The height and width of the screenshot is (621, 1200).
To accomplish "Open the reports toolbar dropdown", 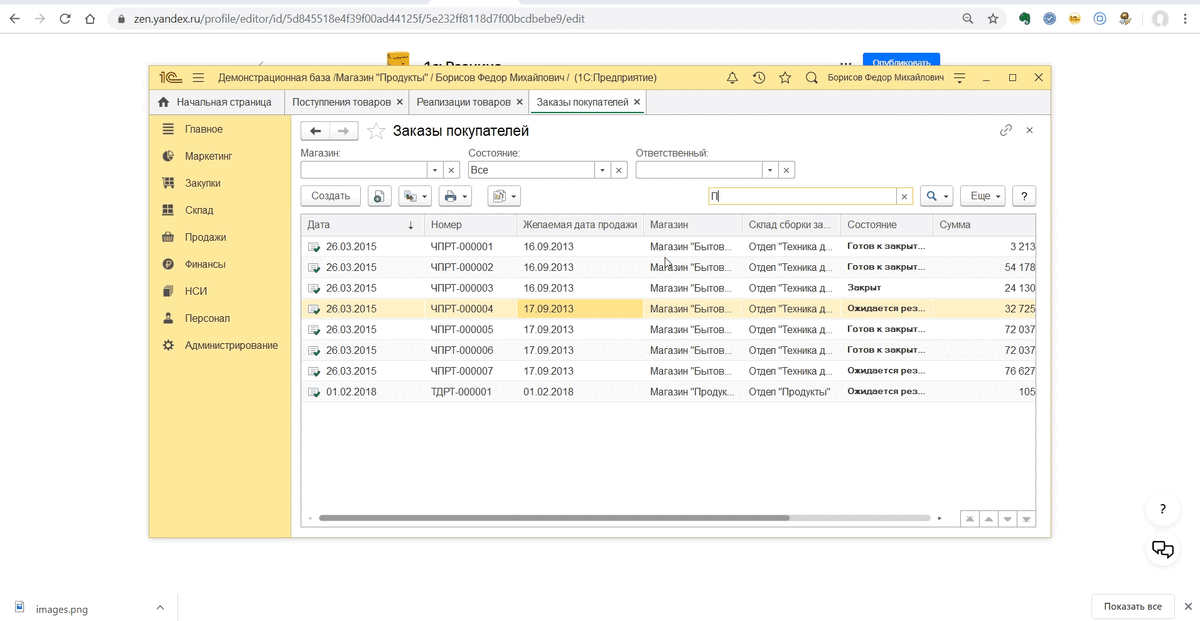I will (x=504, y=196).
